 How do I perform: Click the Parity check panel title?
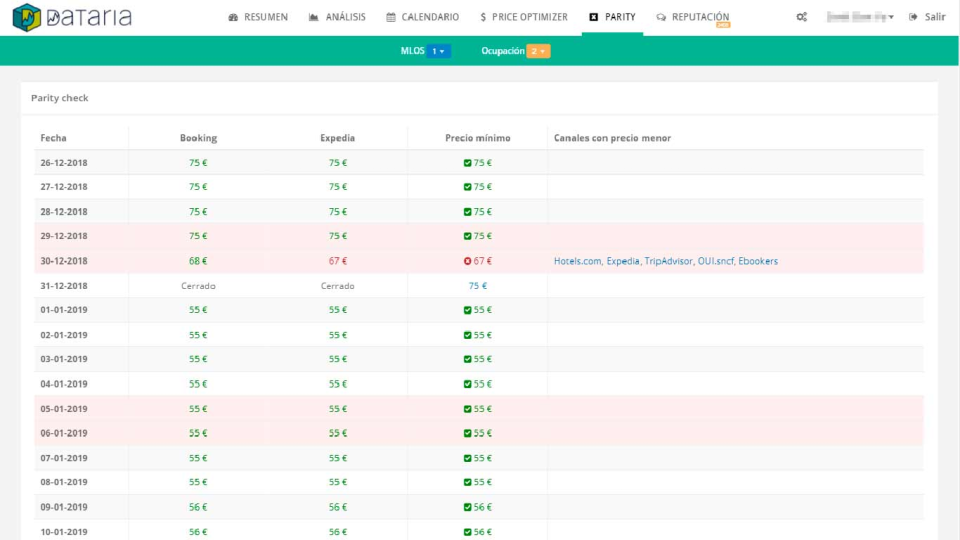pos(59,98)
